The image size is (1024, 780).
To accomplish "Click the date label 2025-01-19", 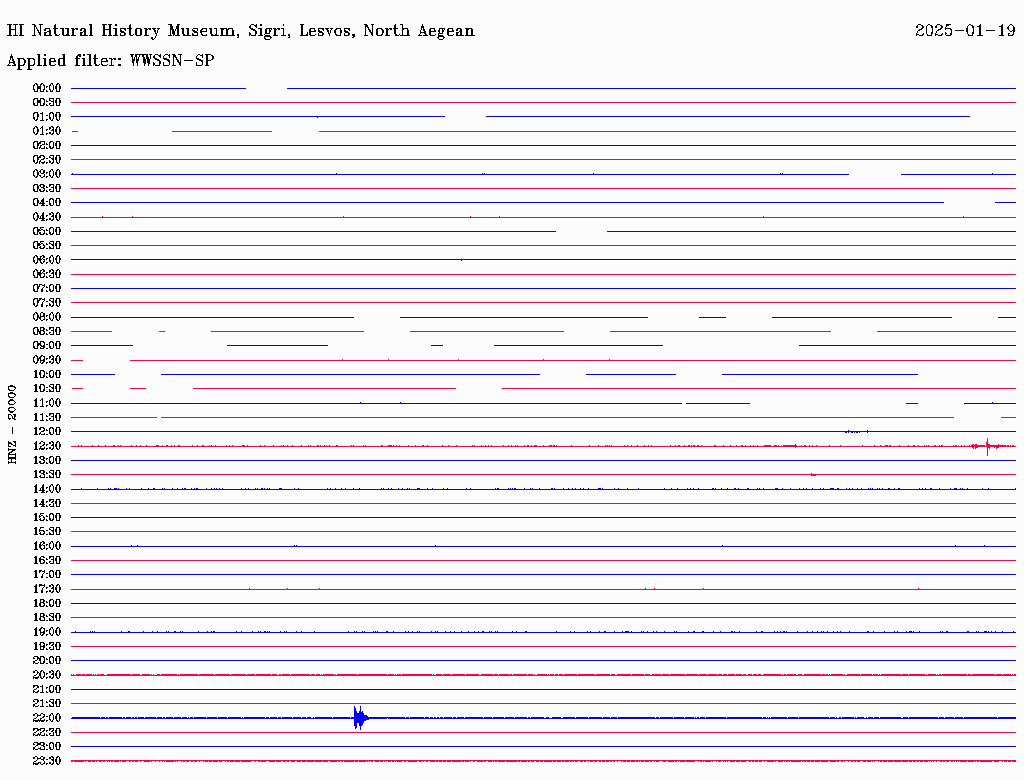I will (x=965, y=31).
